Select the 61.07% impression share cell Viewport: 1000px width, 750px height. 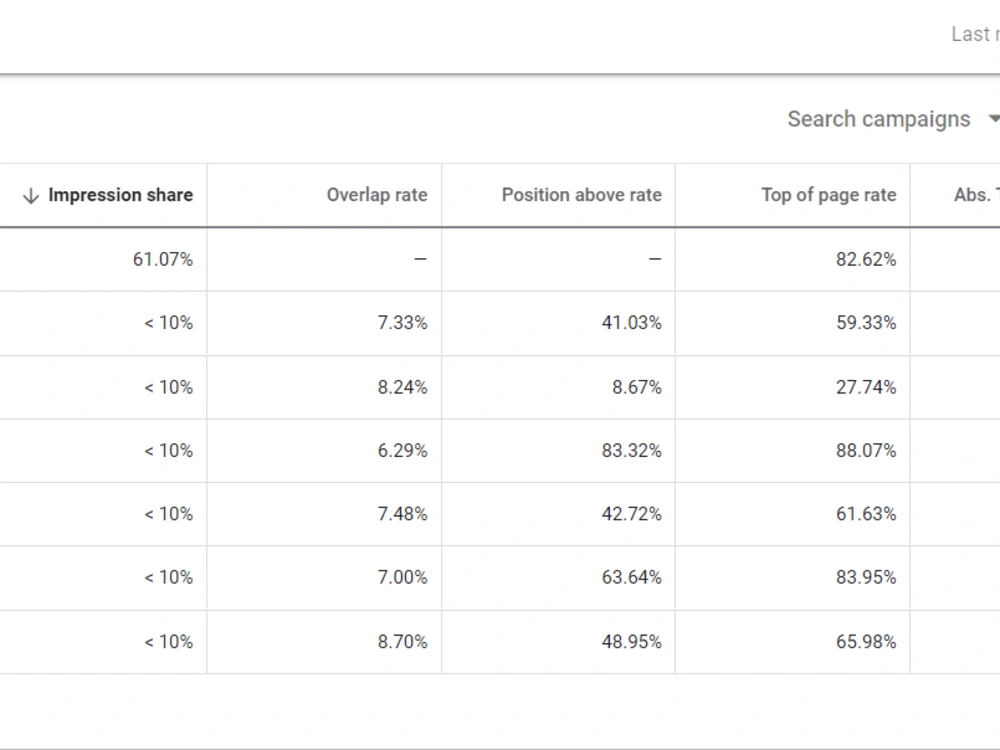(163, 260)
